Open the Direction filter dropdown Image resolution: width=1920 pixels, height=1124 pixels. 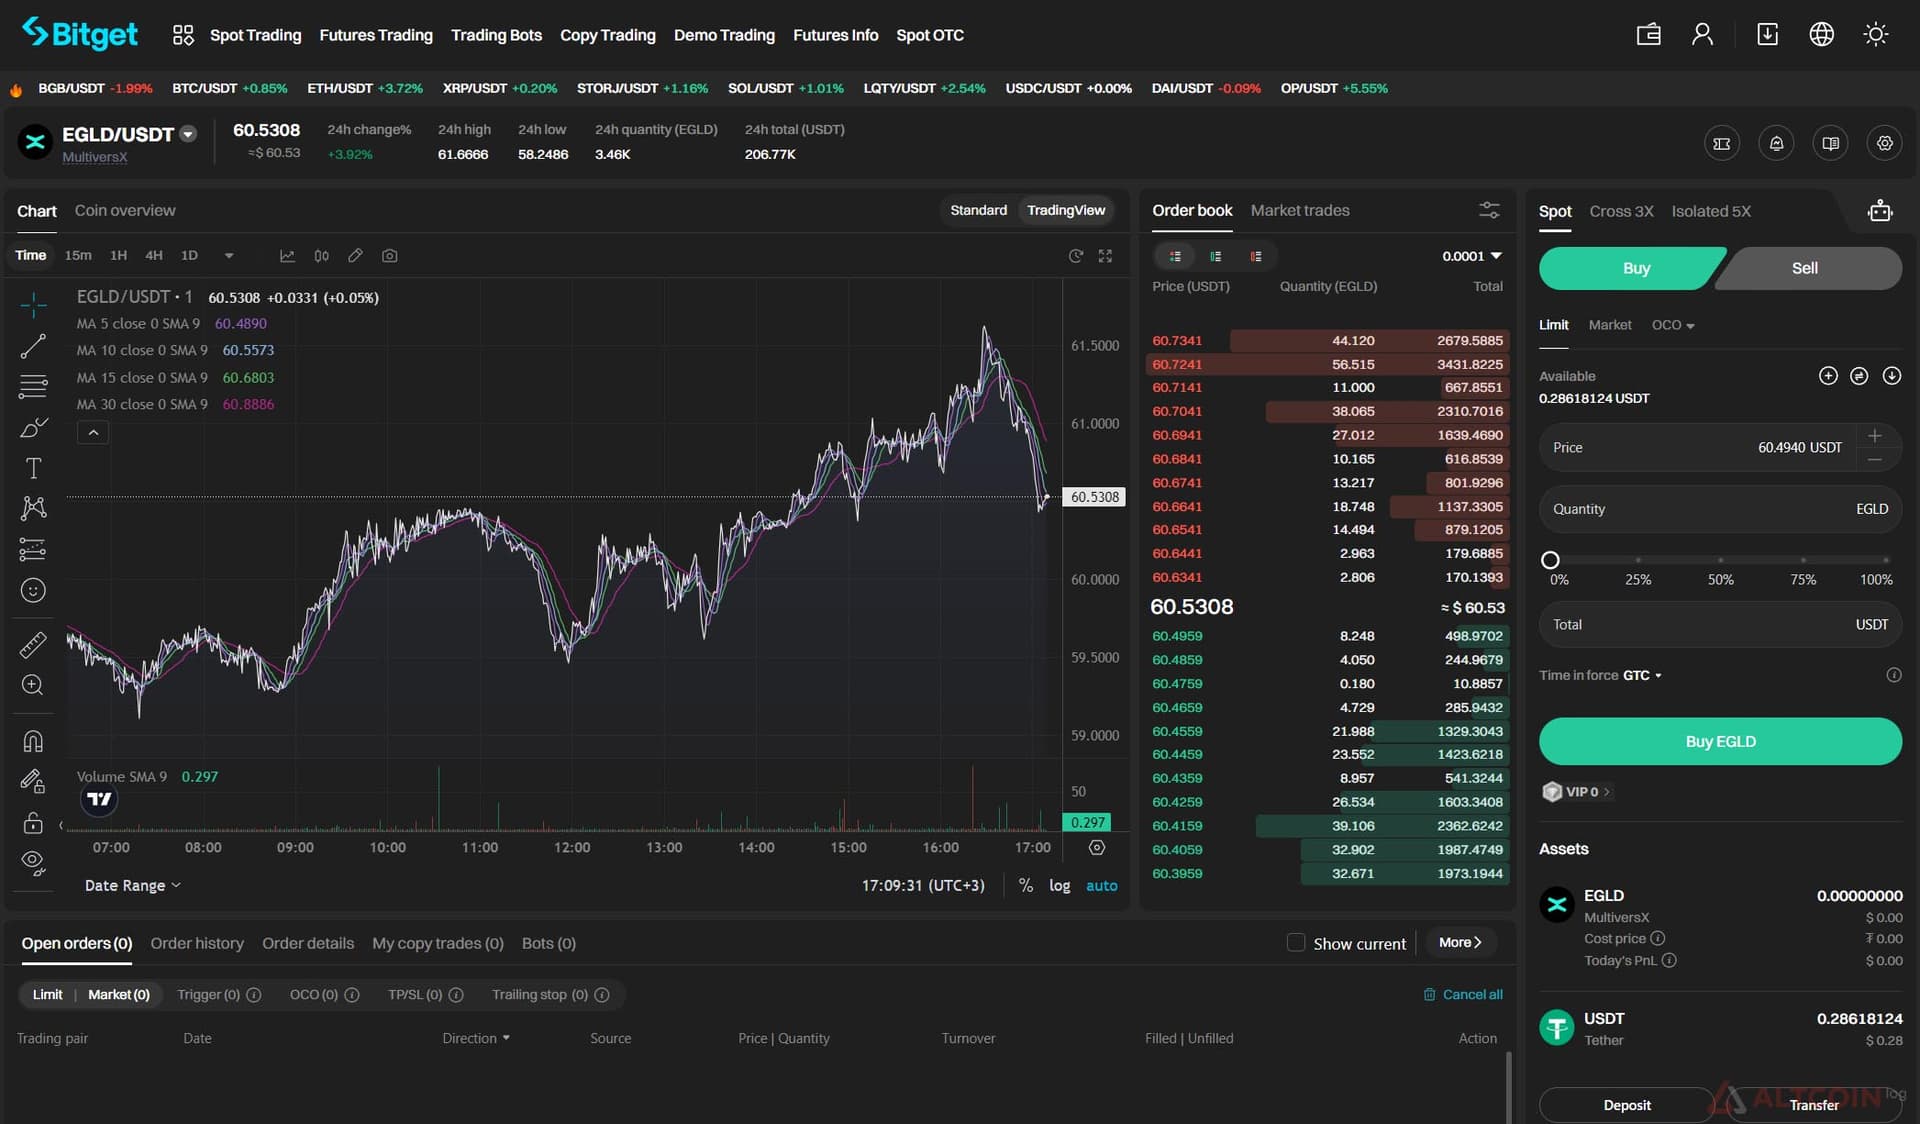[476, 1038]
